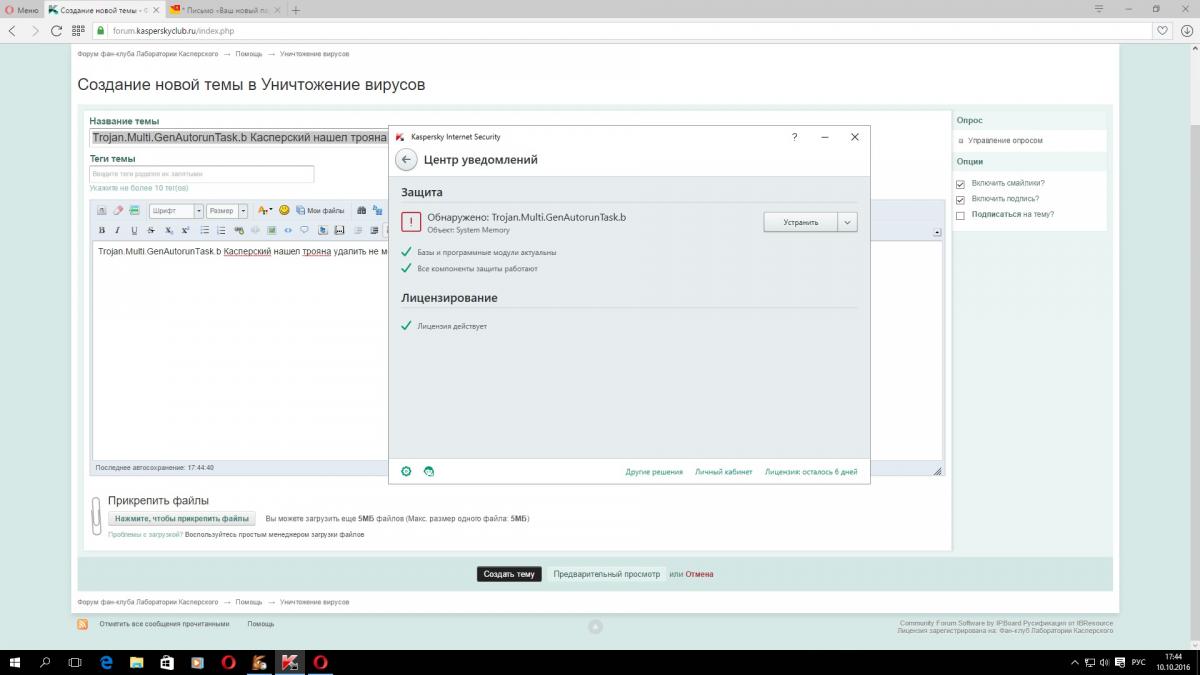Apply bold formatting in forum editor

click(102, 230)
